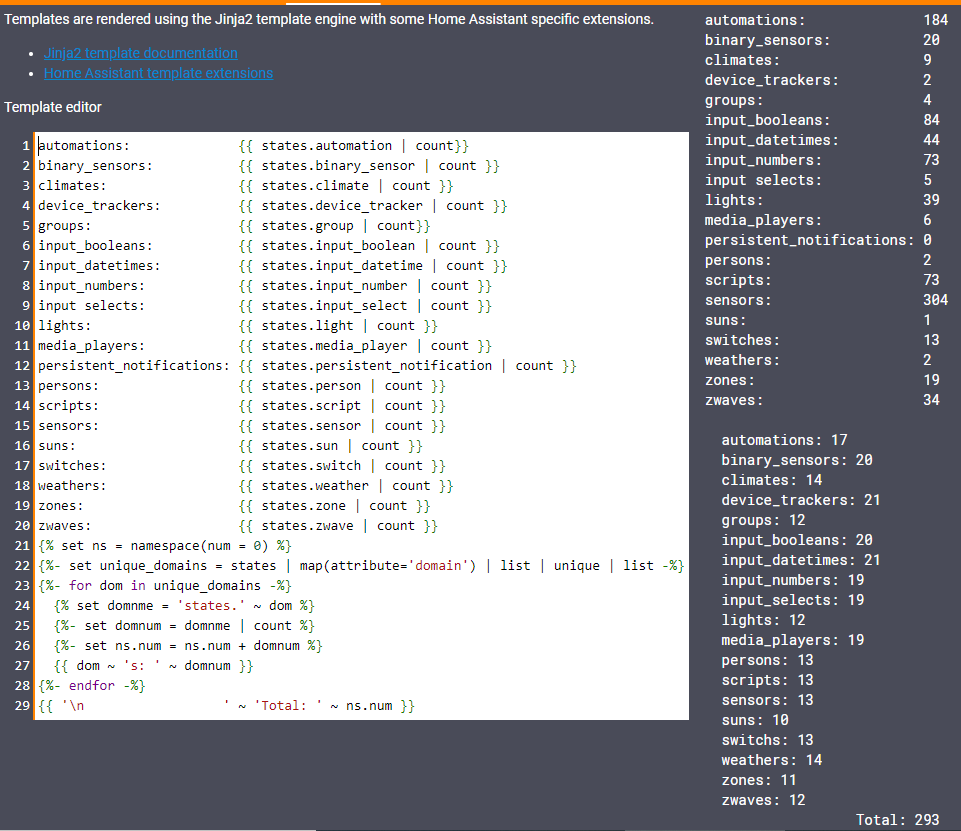961x831 pixels.
Task: Click 'input_datetimes:' label in the editor
Action: click(x=99, y=266)
